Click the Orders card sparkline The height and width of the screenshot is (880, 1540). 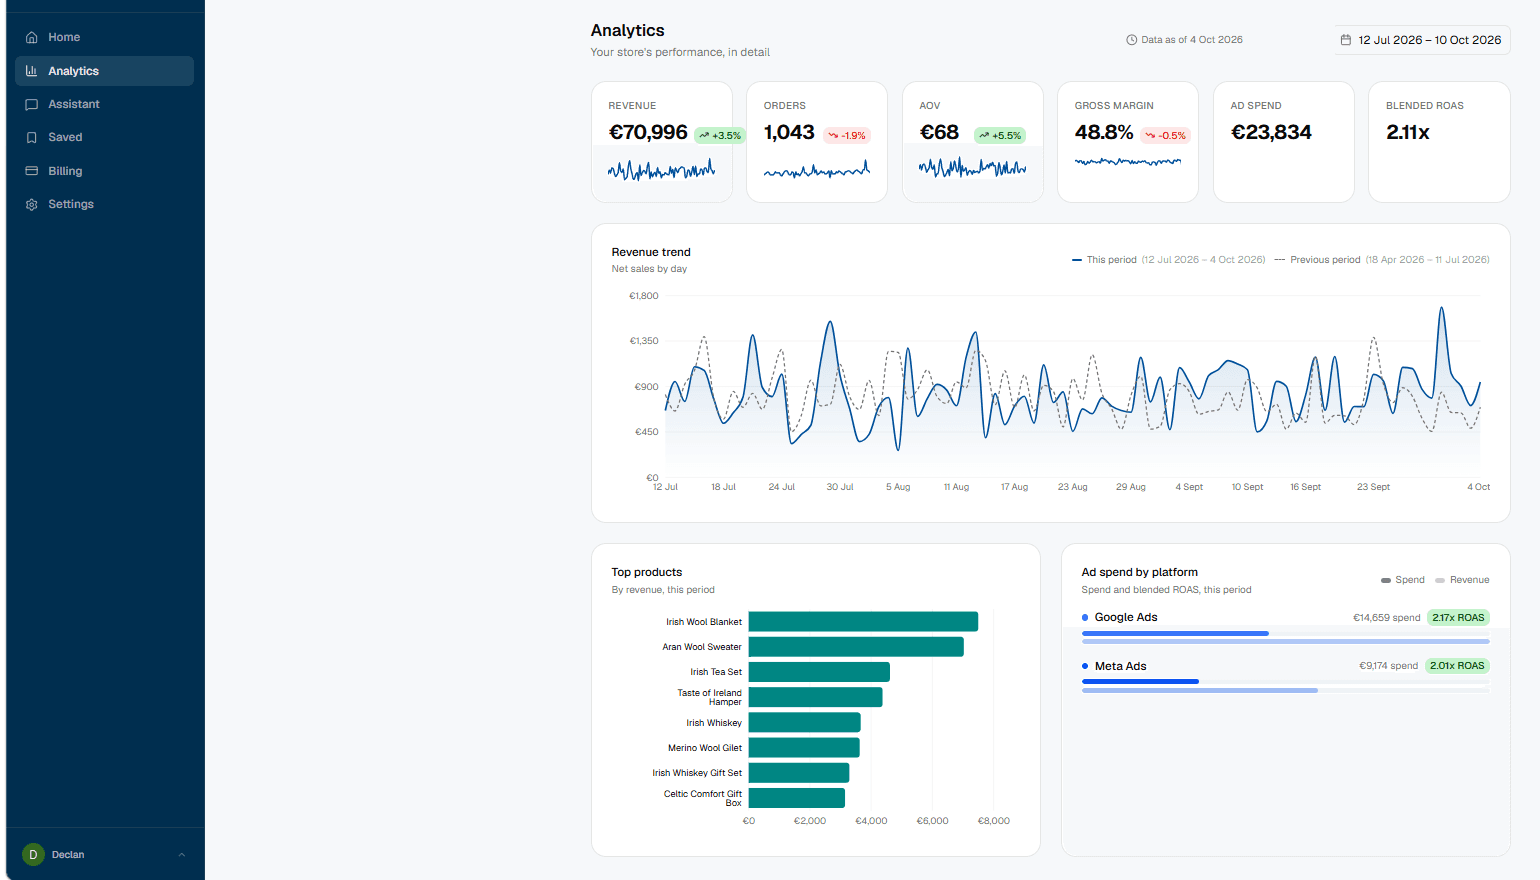[x=817, y=170]
